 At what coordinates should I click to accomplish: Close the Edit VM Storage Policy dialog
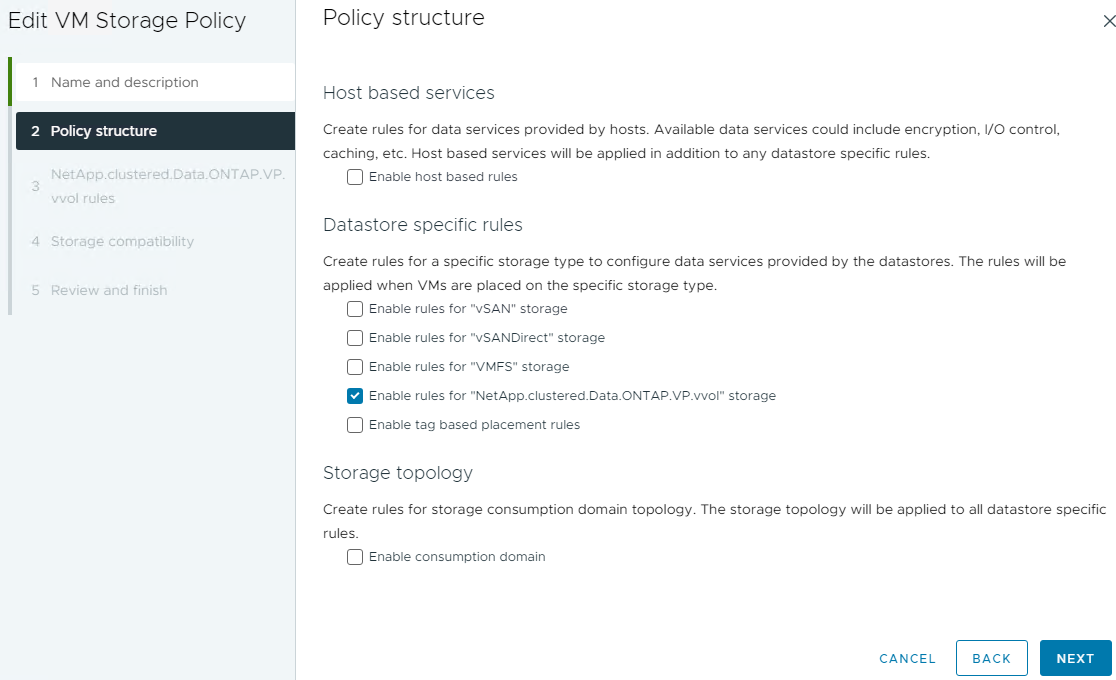coord(1108,21)
